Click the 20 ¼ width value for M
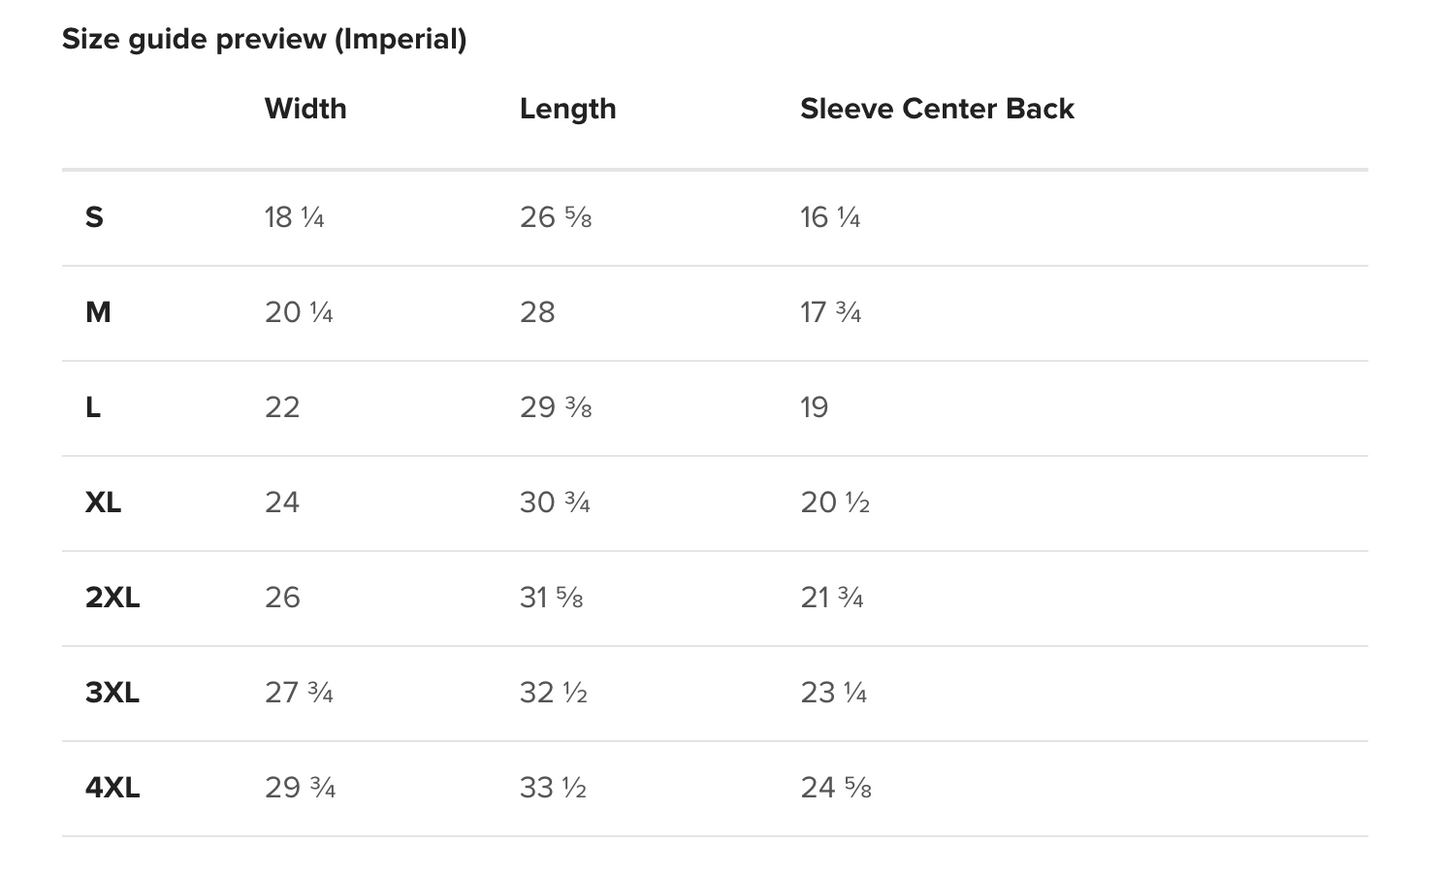1445x875 pixels. 298,312
